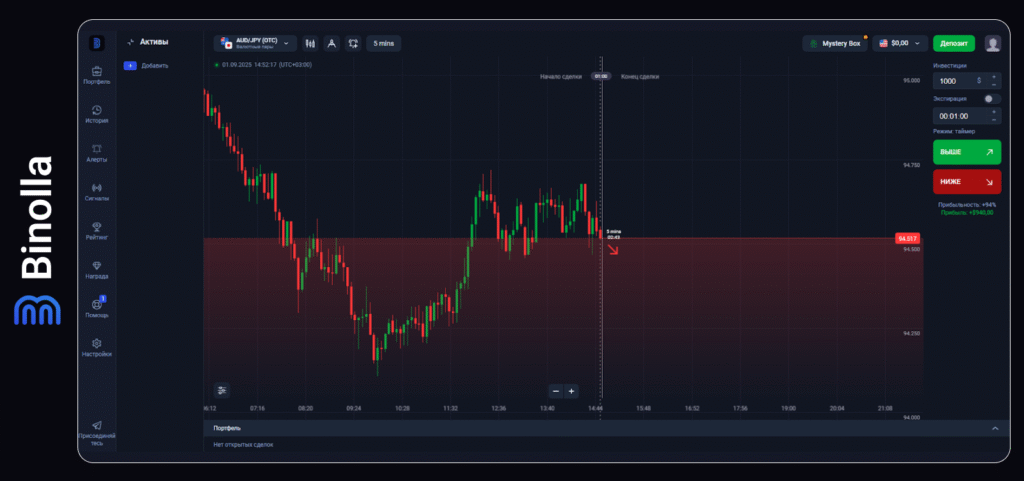Increase the investment amount with plus stepper
Image resolution: width=1024 pixels, height=481 pixels.
point(994,76)
